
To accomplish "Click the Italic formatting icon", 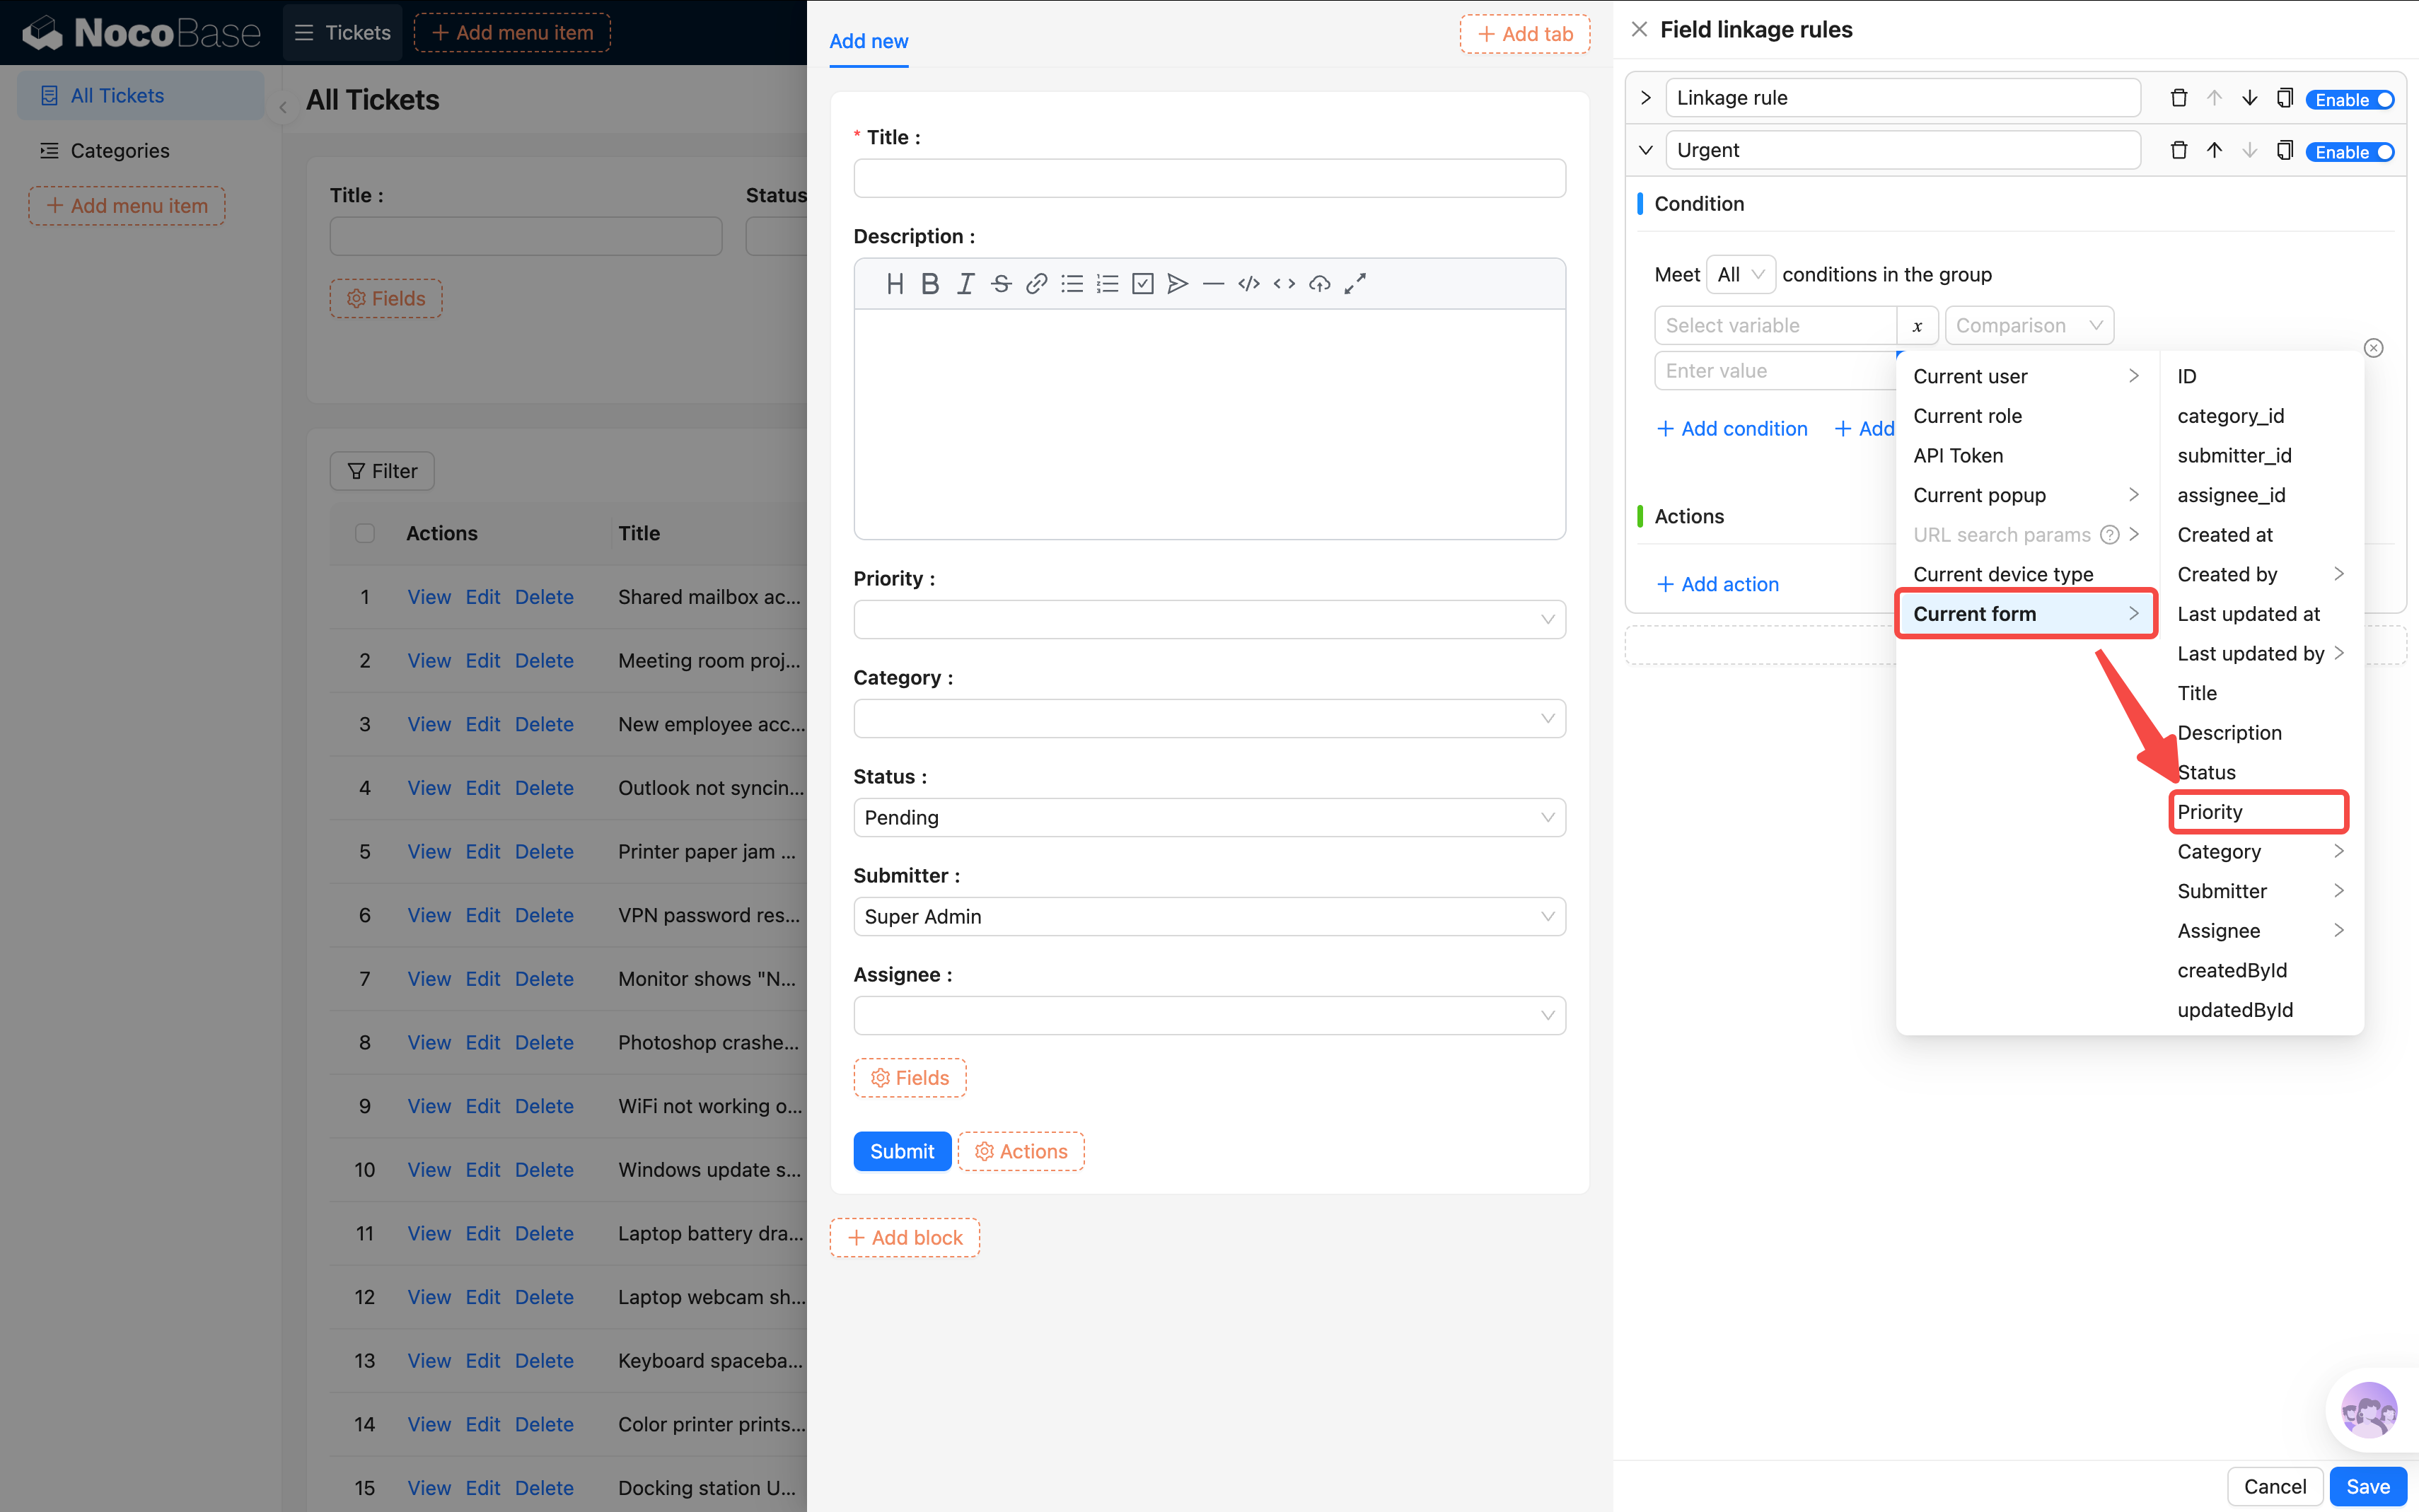I will point(965,284).
